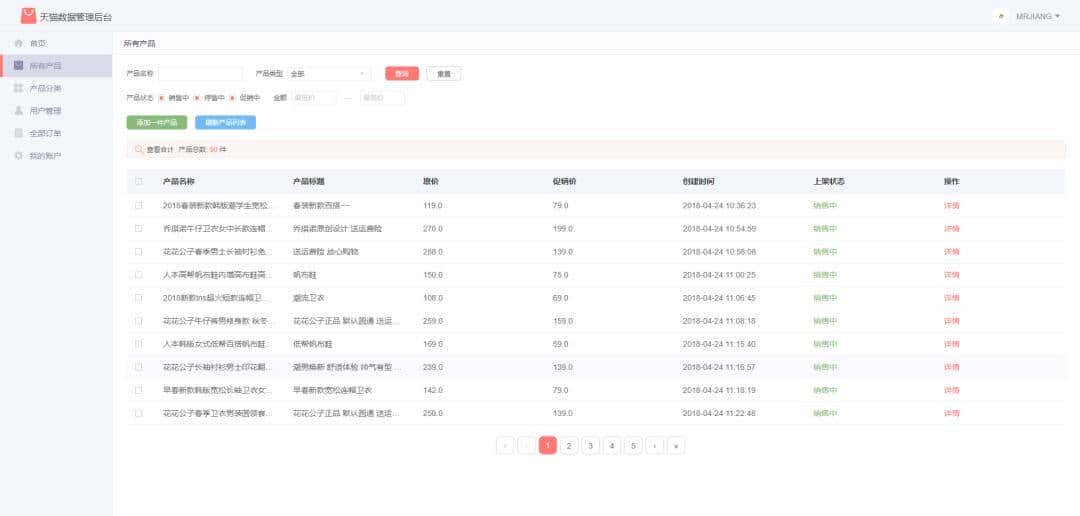This screenshot has width=1080, height=516.
Task: Open 详情 for row created 10:54:59
Action: pos(952,229)
